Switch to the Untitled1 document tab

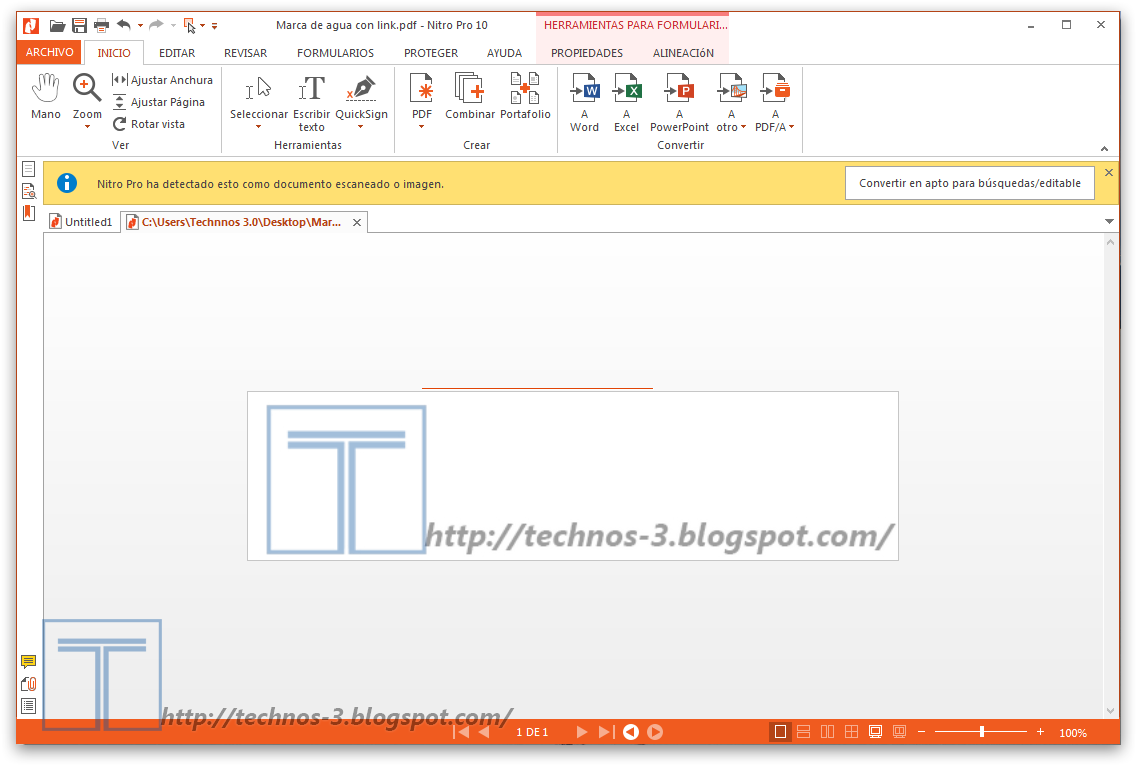(x=80, y=222)
